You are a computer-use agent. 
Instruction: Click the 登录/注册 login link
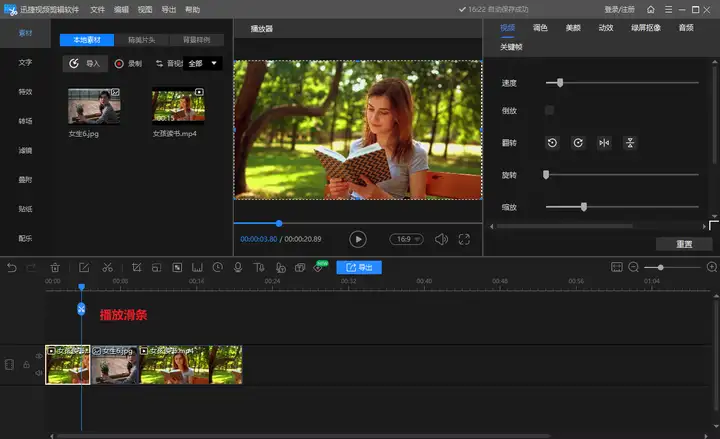point(619,9)
